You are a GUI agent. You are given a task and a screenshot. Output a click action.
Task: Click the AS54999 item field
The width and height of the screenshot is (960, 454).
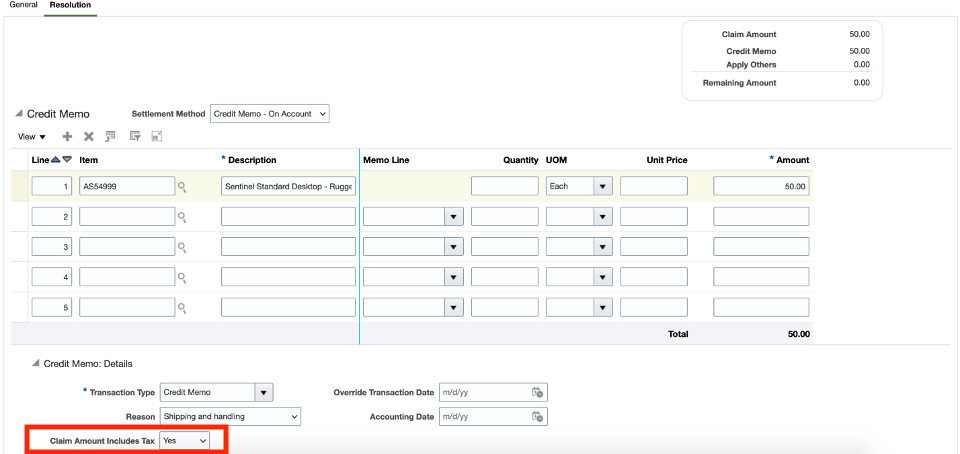pyautogui.click(x=127, y=186)
